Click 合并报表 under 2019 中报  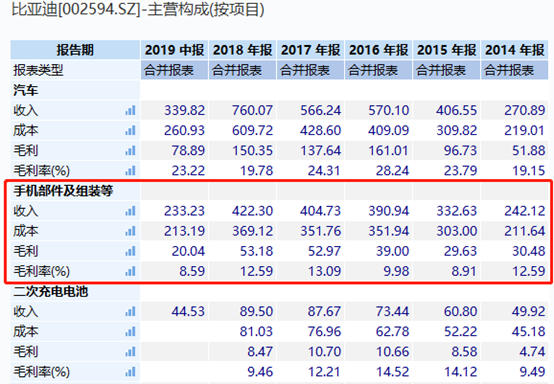(x=169, y=70)
